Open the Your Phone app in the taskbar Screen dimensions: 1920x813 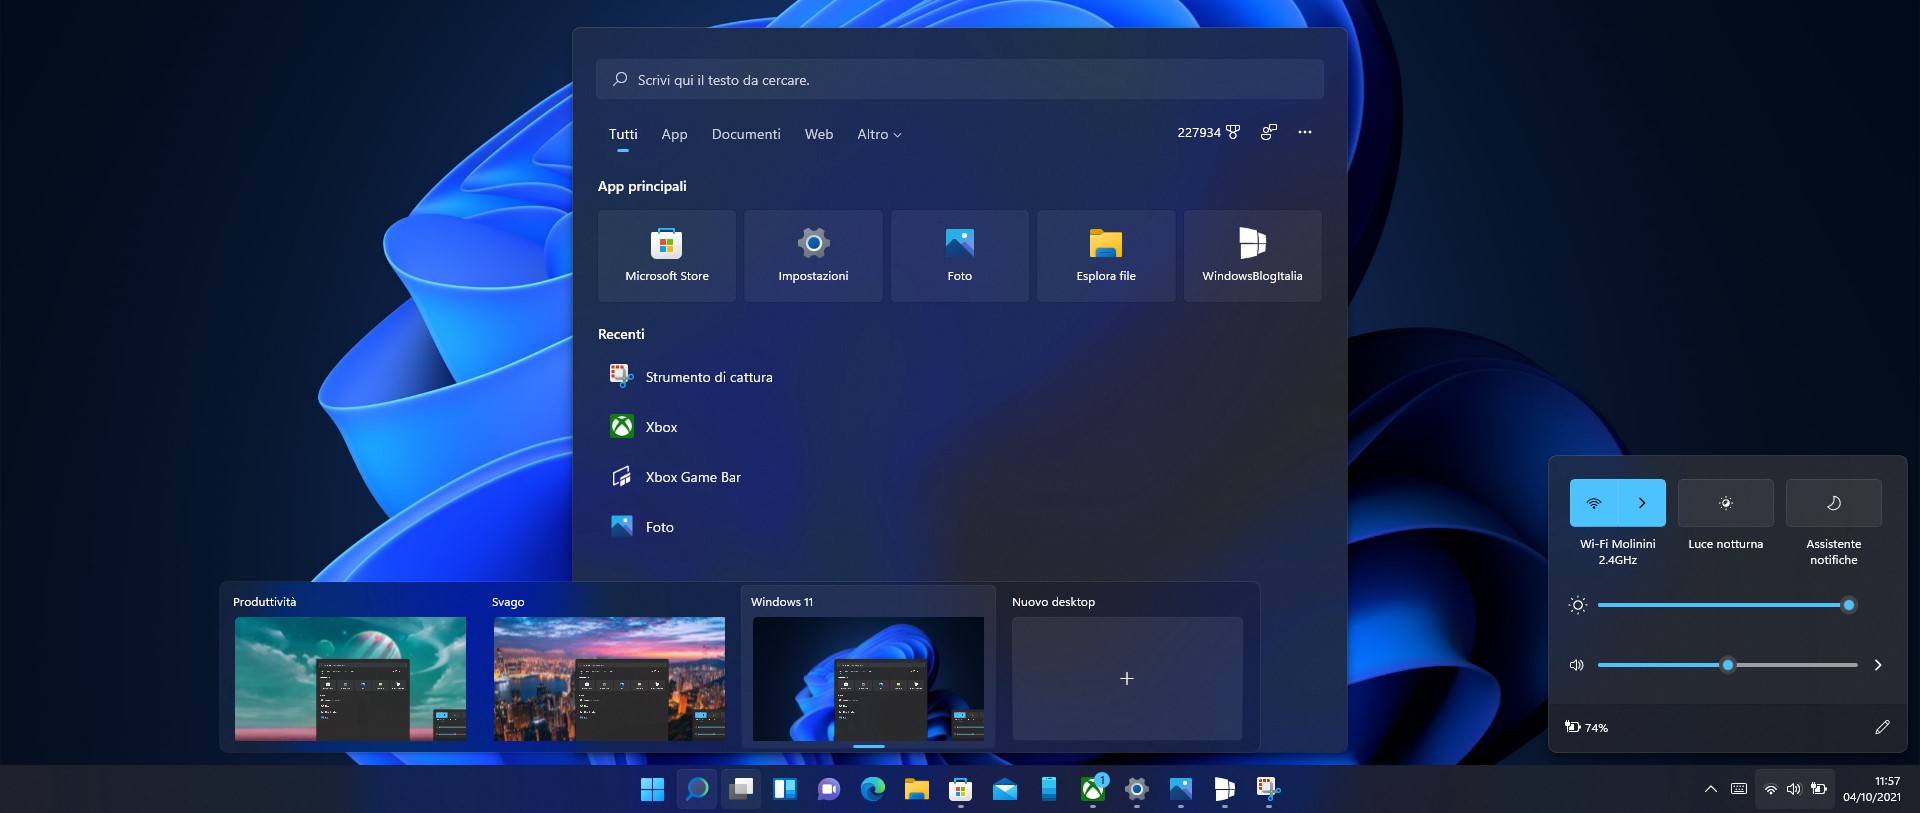pos(1049,789)
